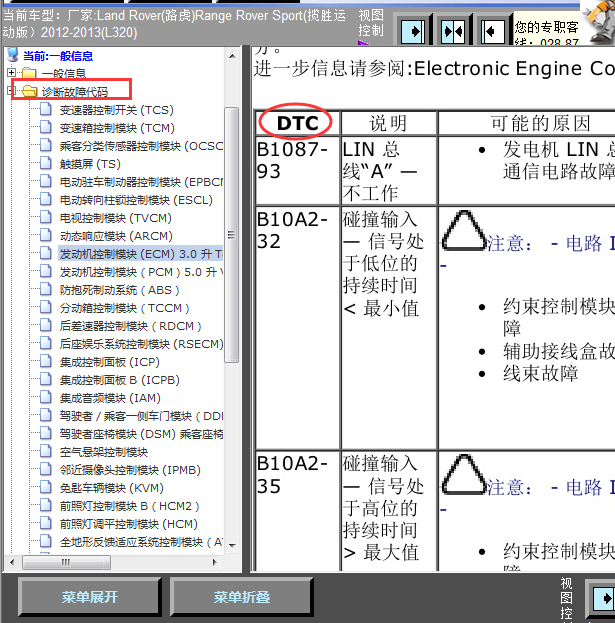Click page icon beside 变速器控制开关 (TCS)

click(46, 109)
